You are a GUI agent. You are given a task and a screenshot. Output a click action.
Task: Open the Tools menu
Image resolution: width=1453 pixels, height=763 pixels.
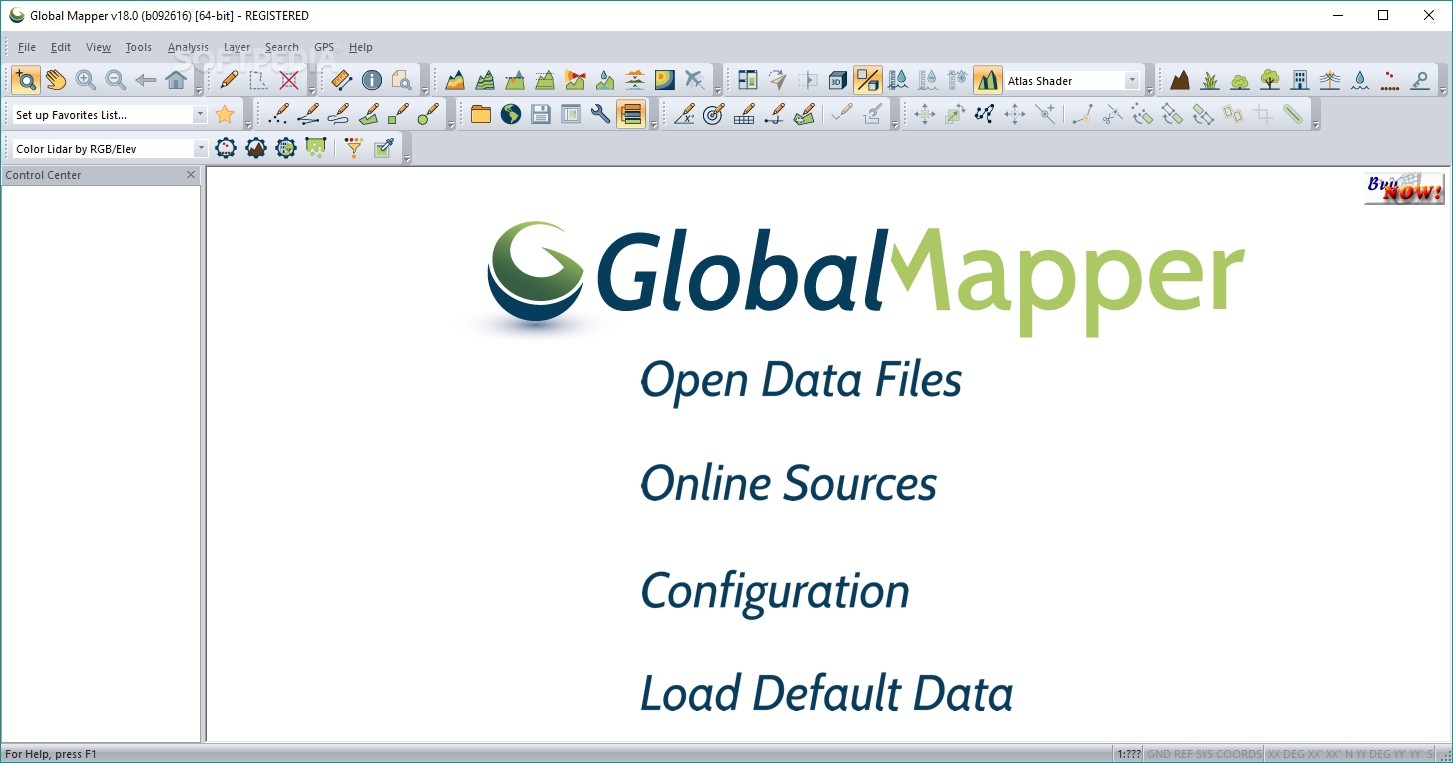point(139,47)
